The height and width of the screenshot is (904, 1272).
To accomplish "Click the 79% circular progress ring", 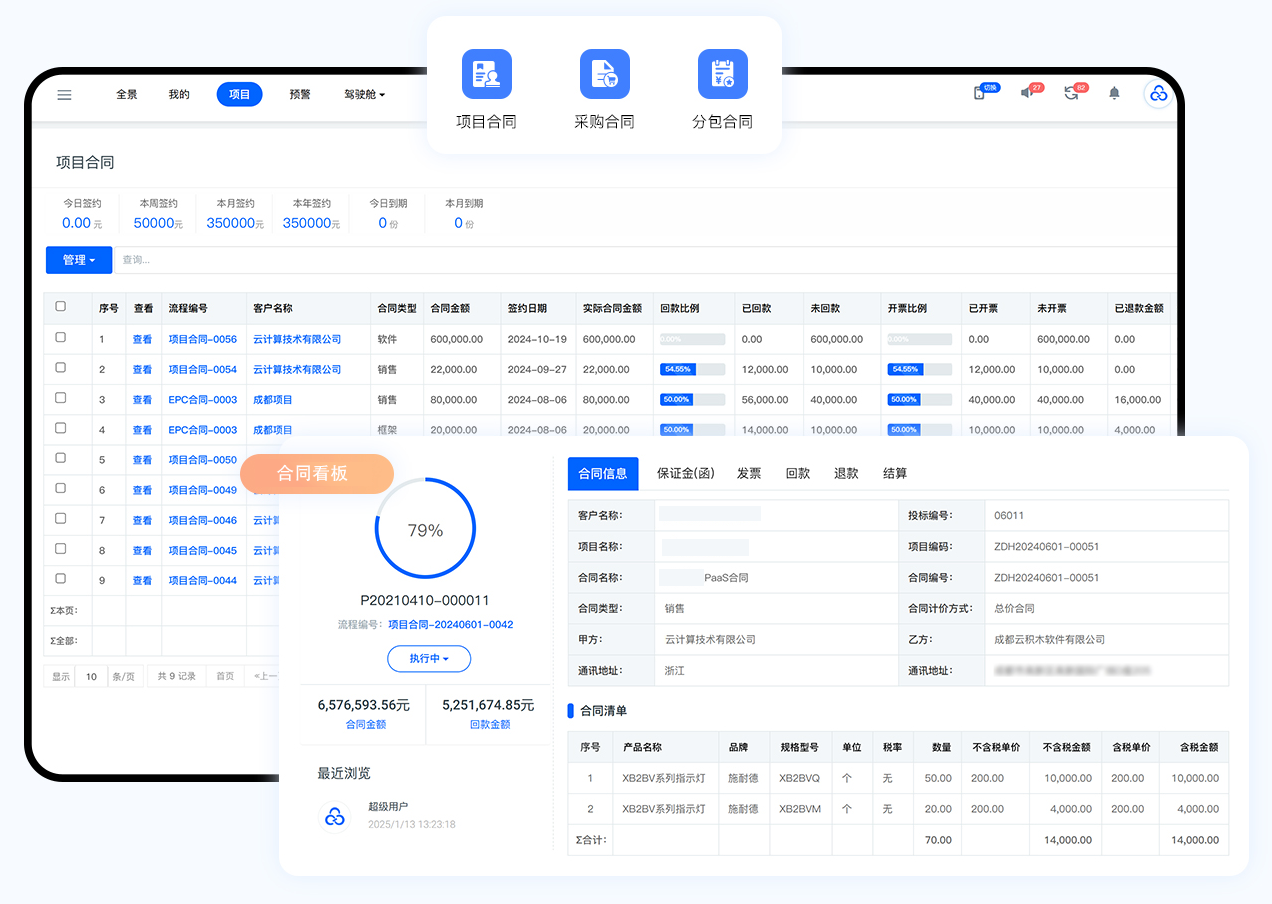I will 425,530.
